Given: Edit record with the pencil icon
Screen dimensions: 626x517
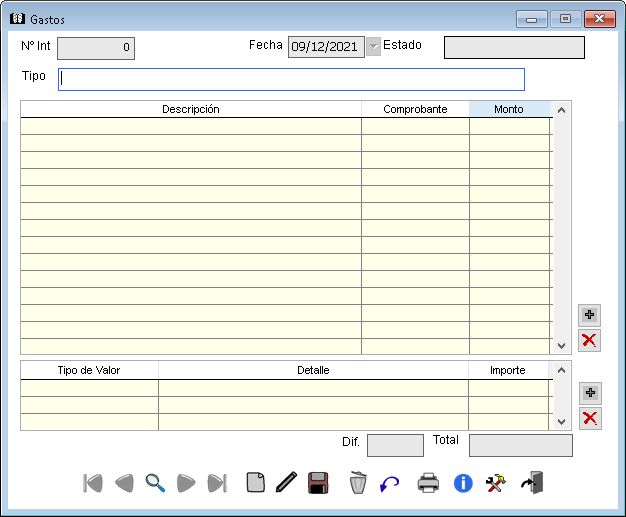Looking at the screenshot, I should coord(287,483).
